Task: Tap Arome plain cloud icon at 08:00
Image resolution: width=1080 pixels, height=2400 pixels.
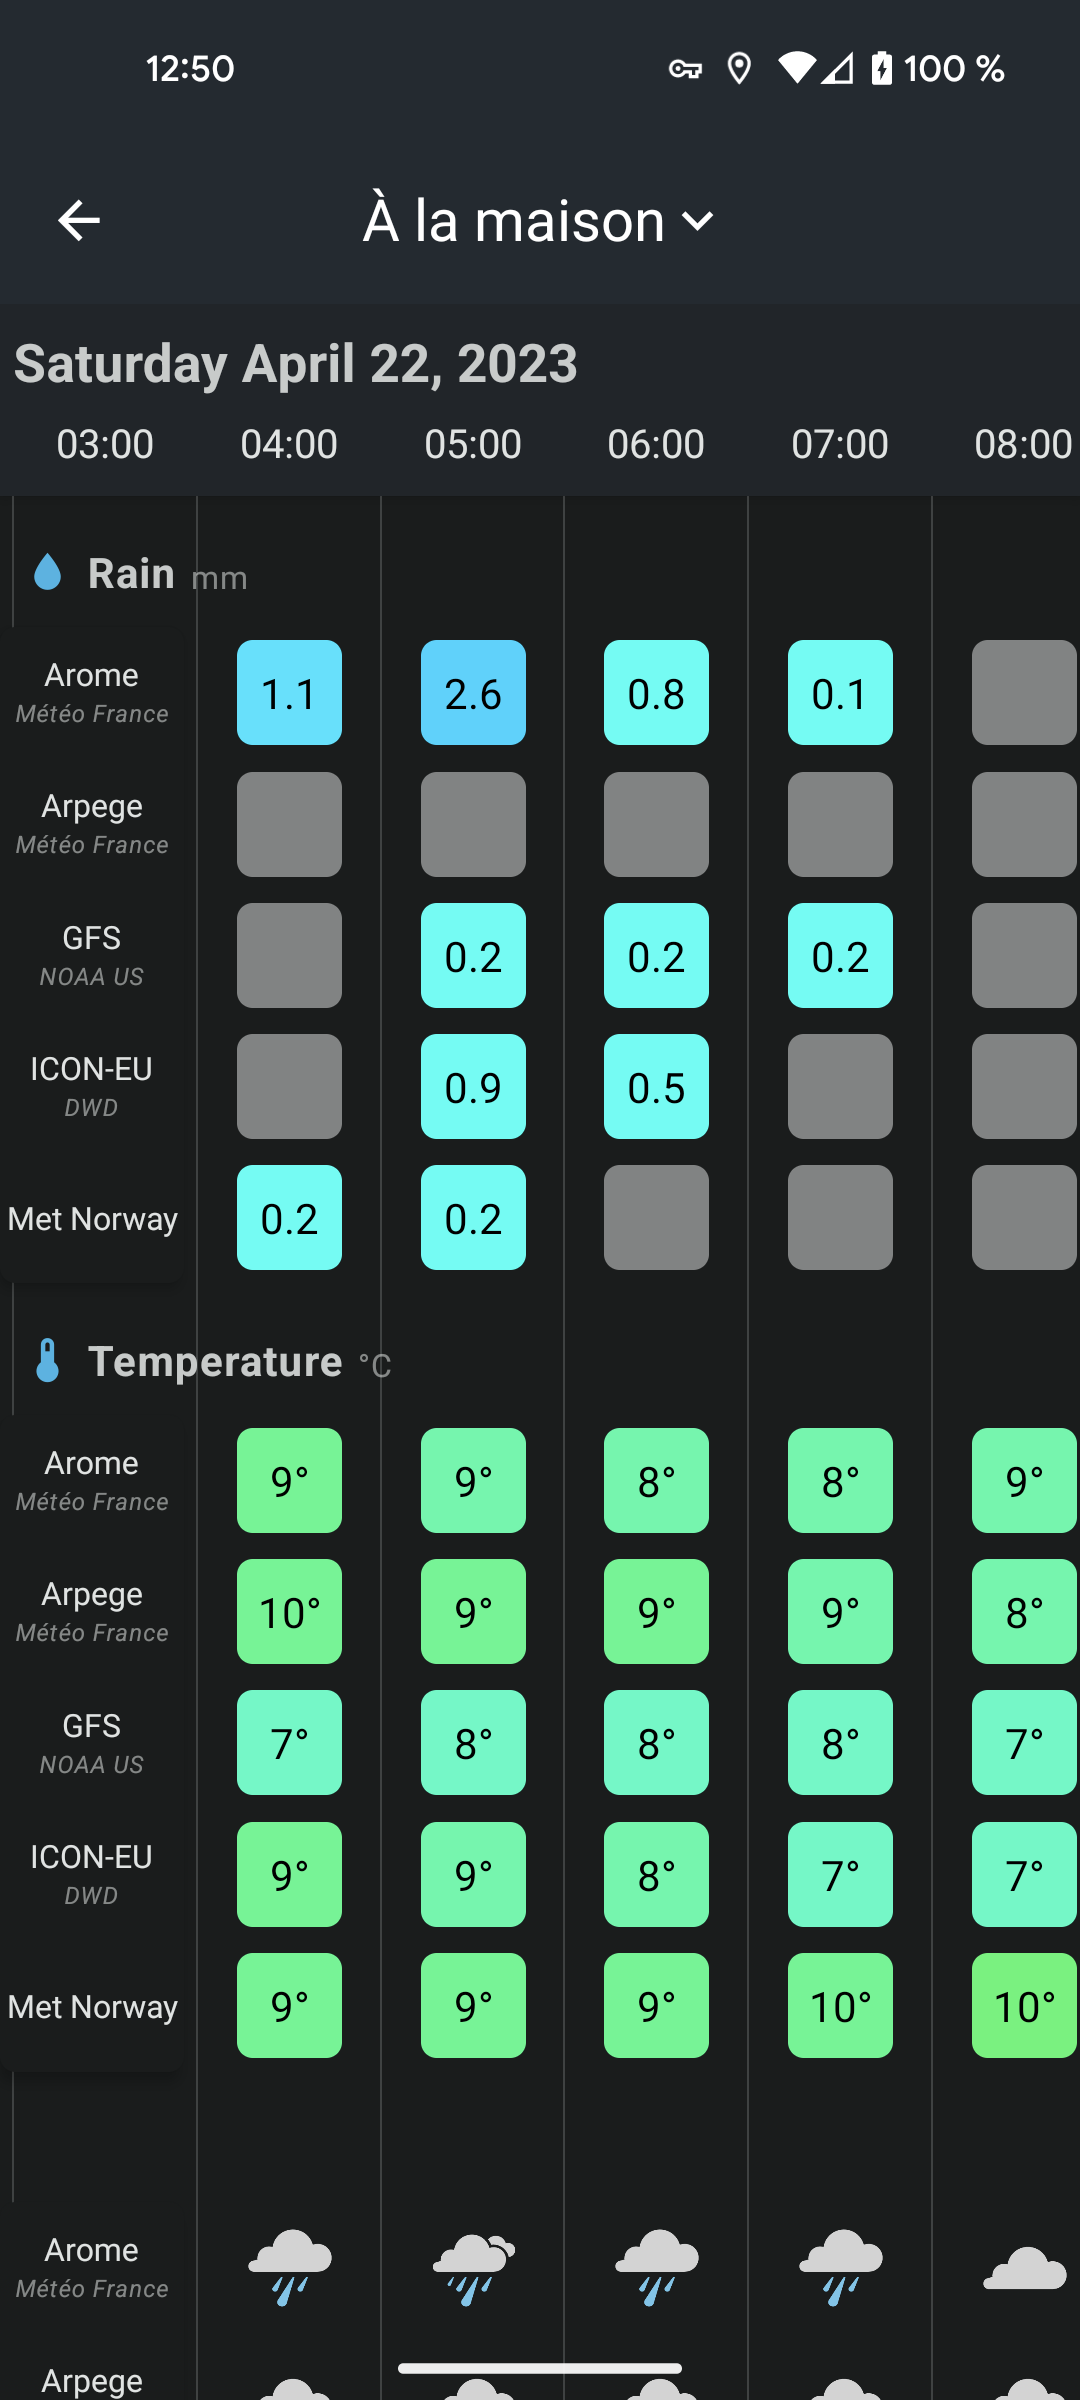Action: click(x=1024, y=2267)
